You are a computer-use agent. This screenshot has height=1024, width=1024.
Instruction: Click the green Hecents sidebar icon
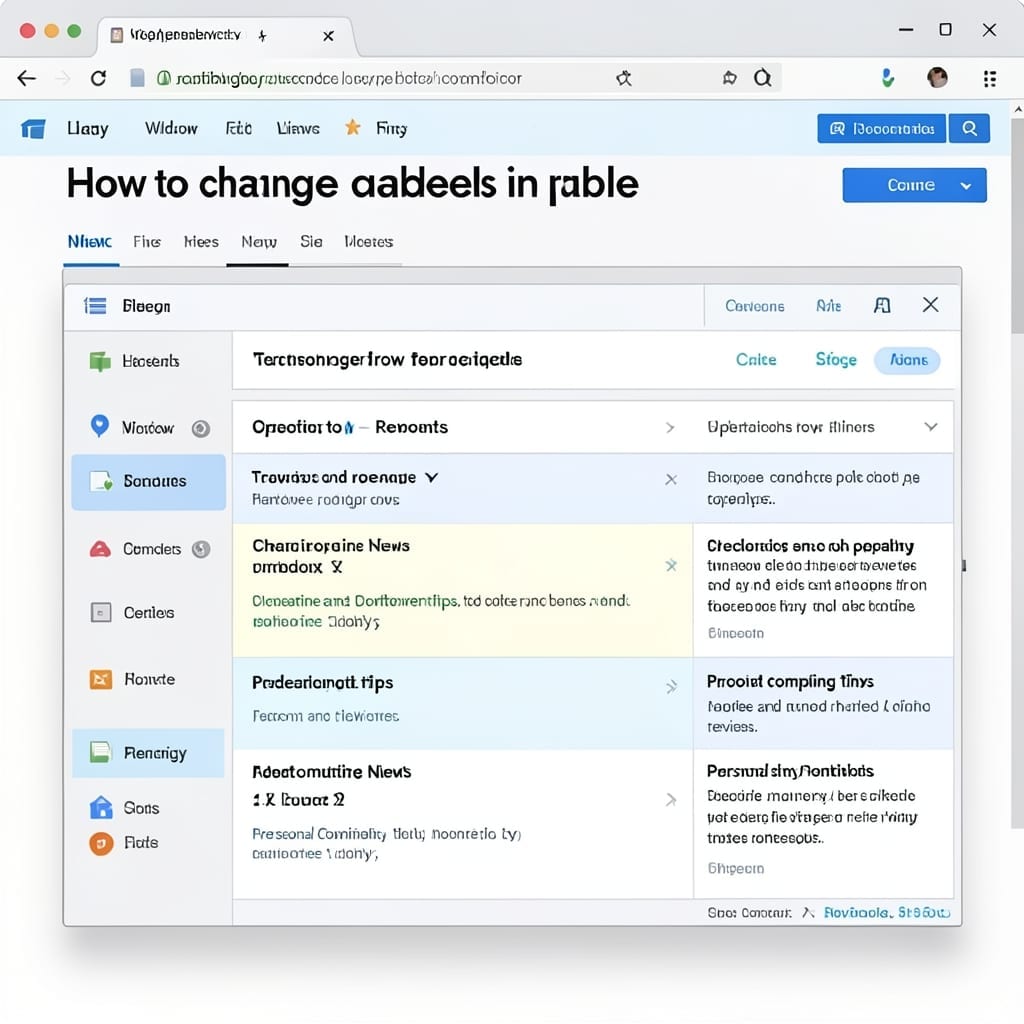pyautogui.click(x=100, y=360)
